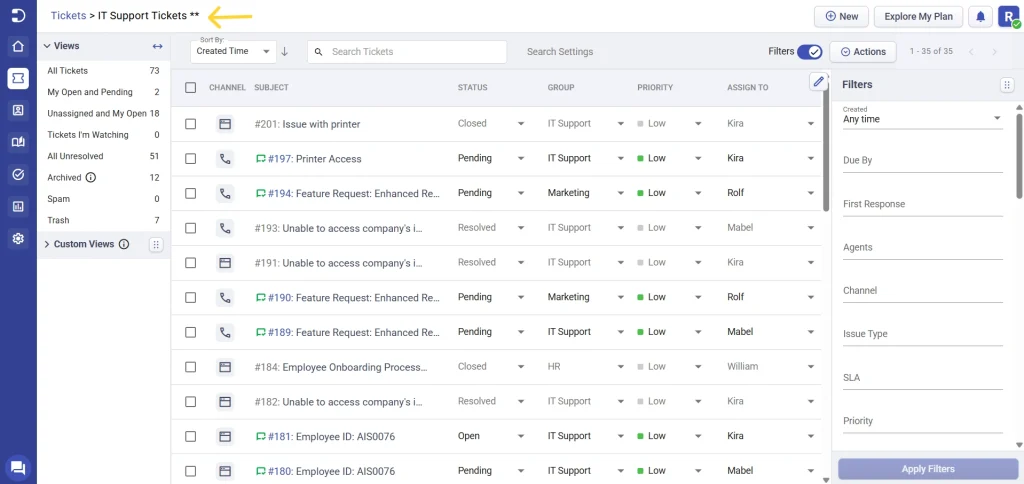Click the Tickets breadcrumb link
Image resolution: width=1024 pixels, height=484 pixels.
(x=69, y=16)
